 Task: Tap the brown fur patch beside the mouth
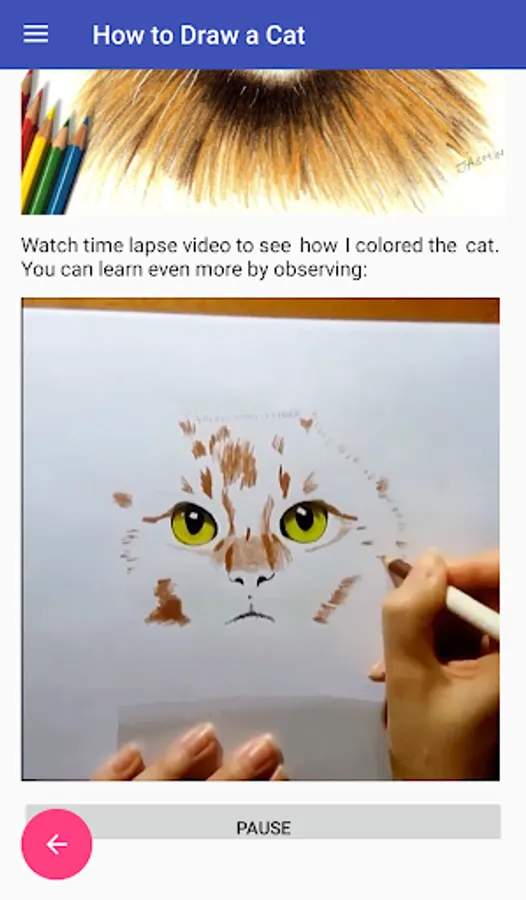[167, 603]
